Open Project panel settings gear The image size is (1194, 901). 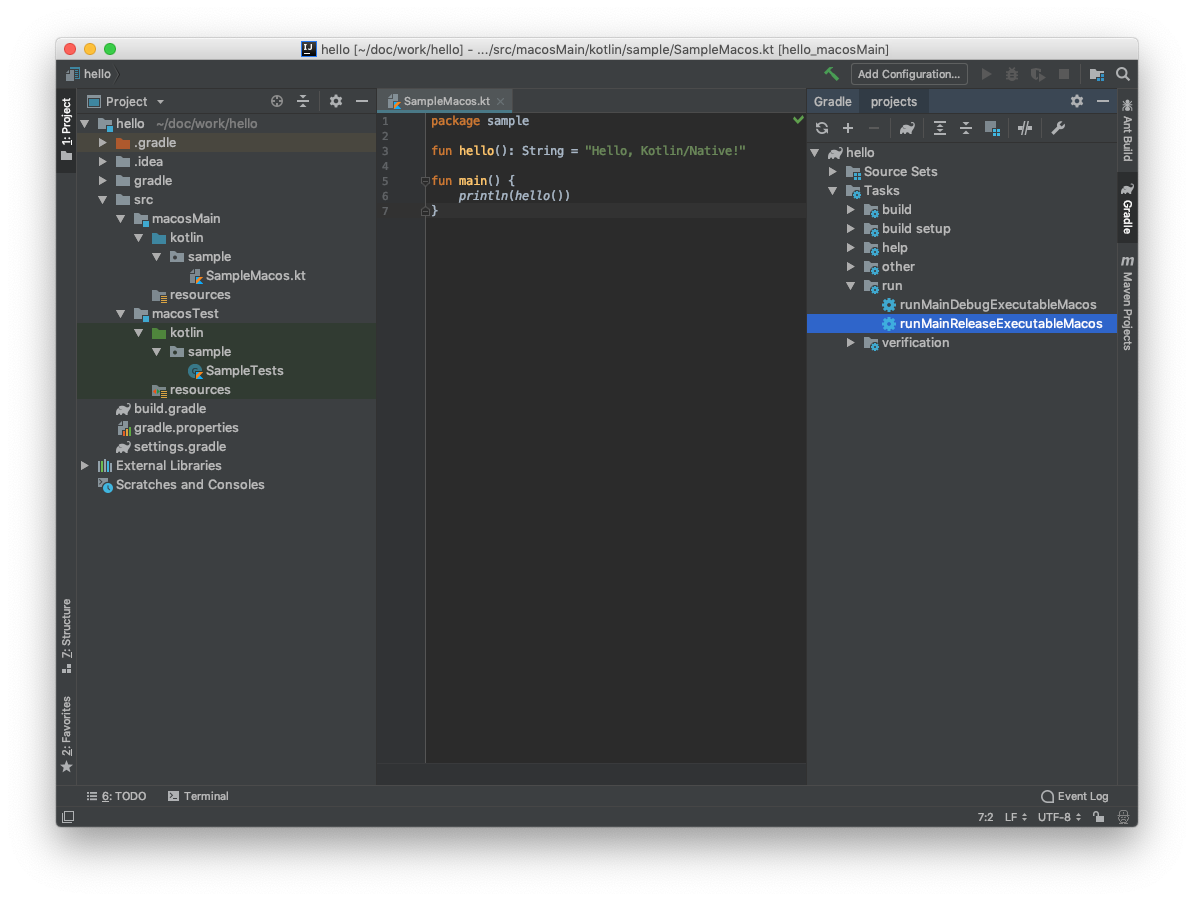(336, 101)
